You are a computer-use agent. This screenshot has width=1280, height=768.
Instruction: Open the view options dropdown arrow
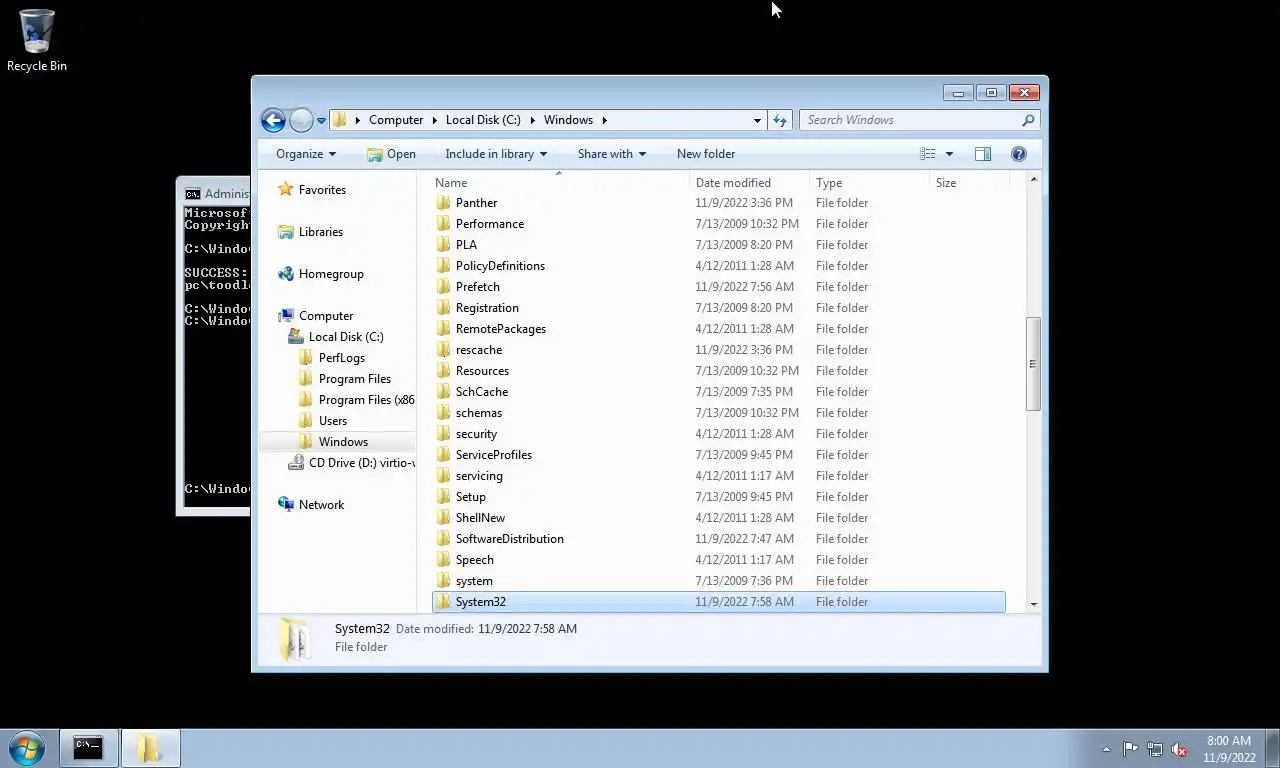949,154
